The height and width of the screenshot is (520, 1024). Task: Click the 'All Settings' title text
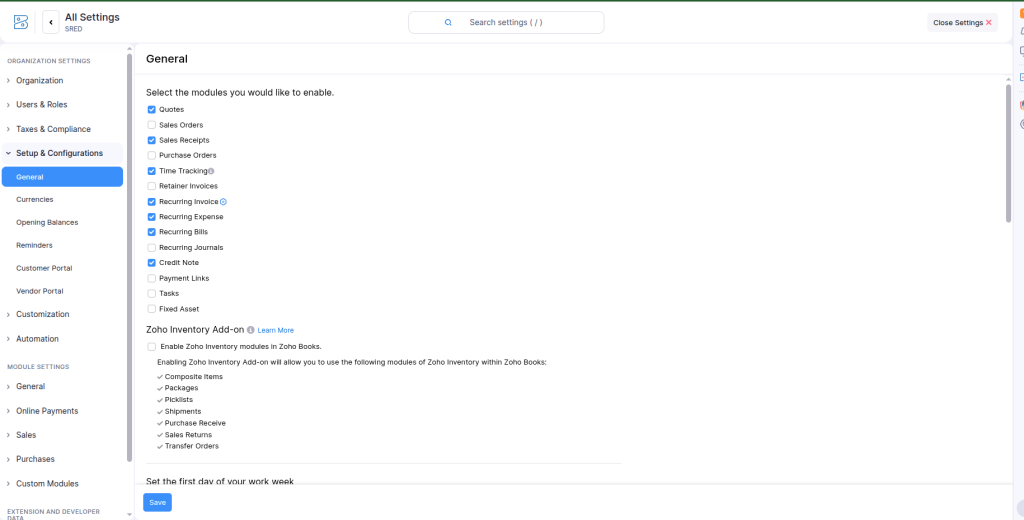click(x=92, y=18)
